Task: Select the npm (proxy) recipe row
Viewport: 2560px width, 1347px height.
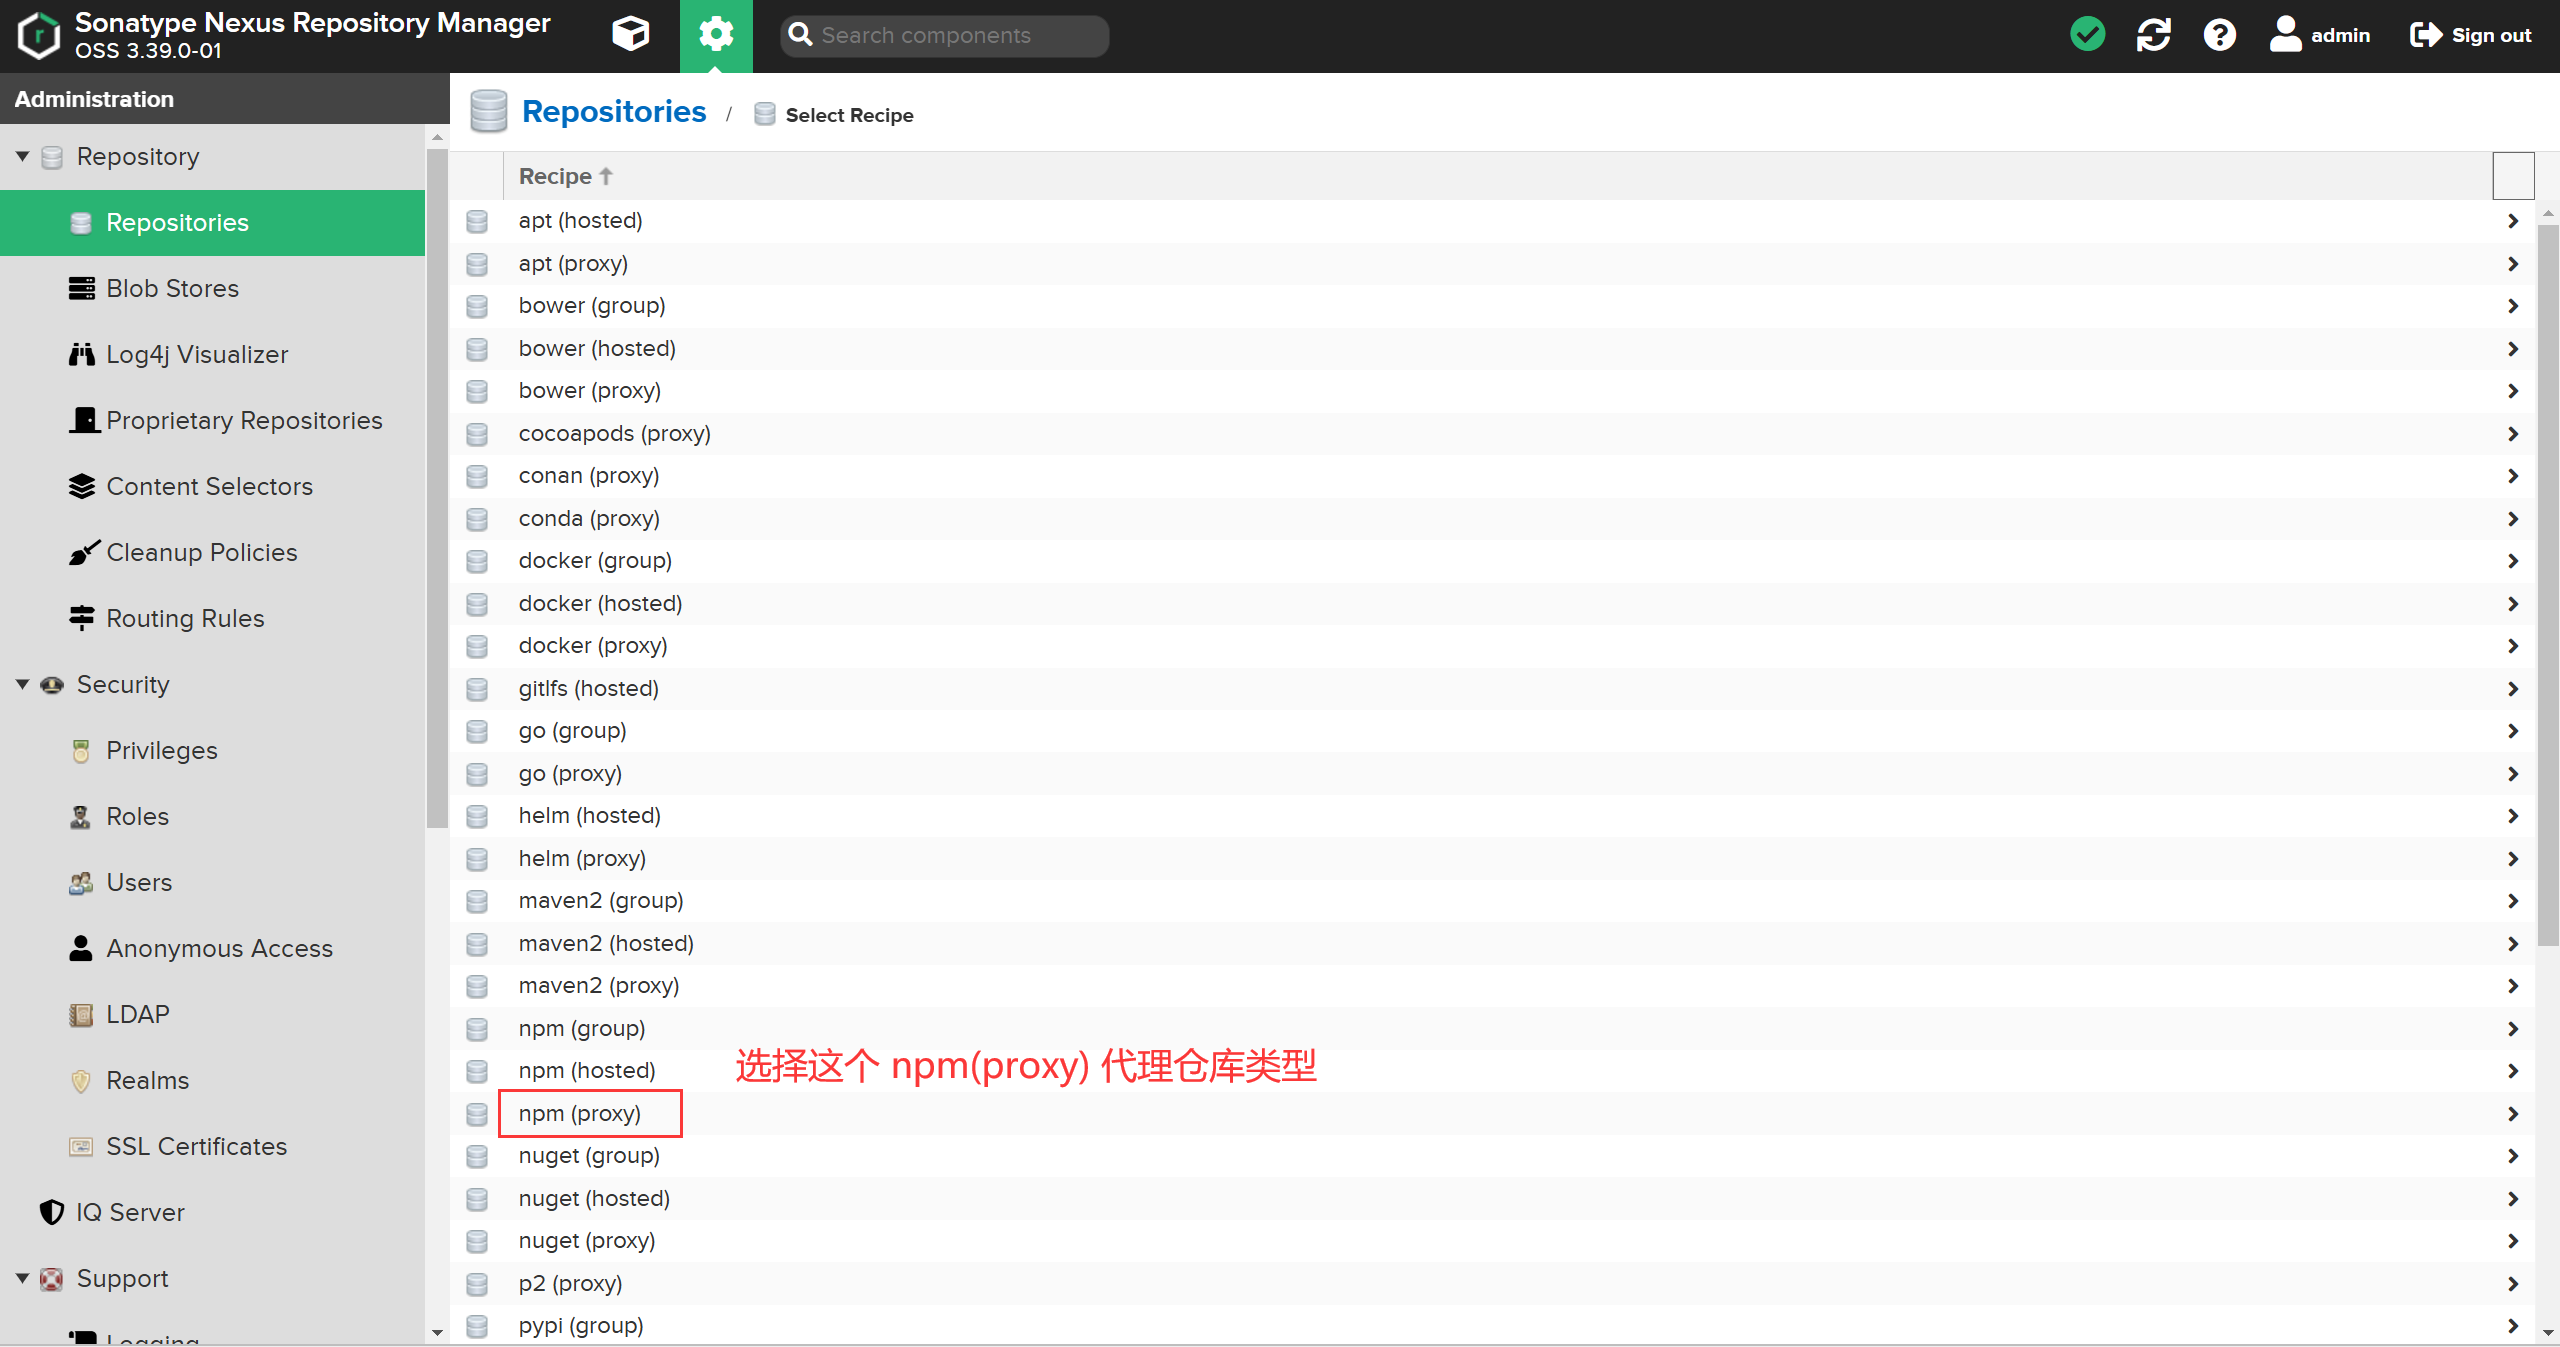Action: pos(580,1114)
